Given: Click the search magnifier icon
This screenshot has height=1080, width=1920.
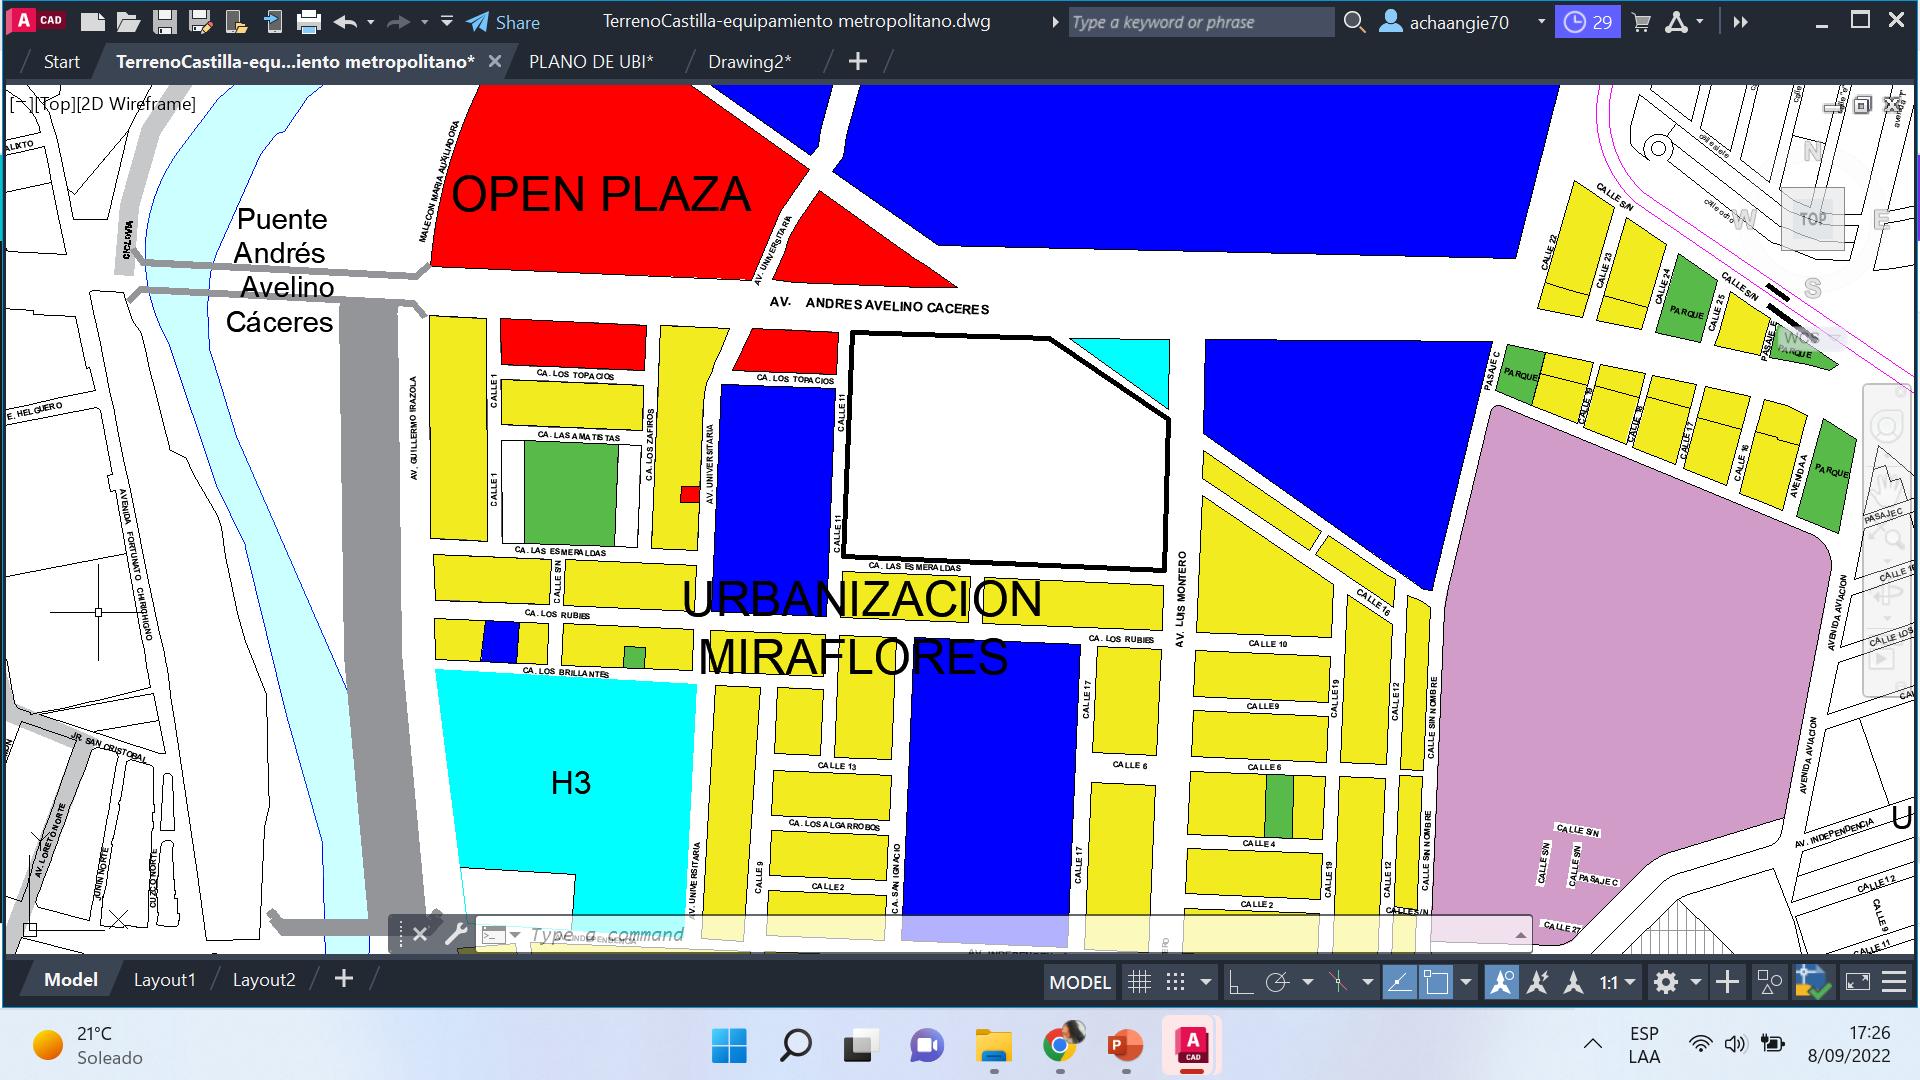Looking at the screenshot, I should pyautogui.click(x=1354, y=21).
